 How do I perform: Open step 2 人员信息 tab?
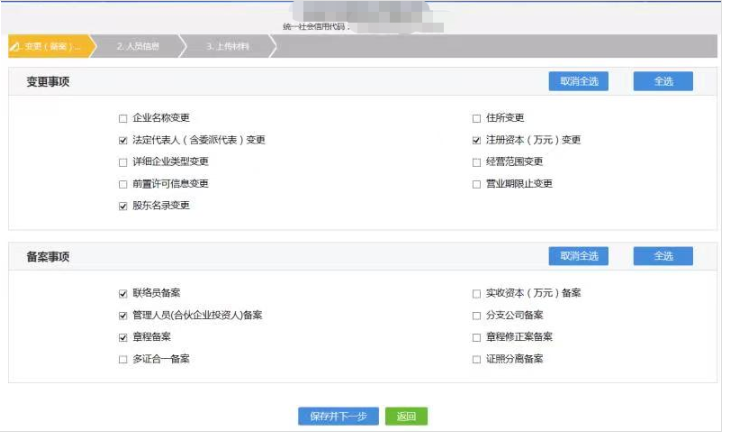pos(137,46)
